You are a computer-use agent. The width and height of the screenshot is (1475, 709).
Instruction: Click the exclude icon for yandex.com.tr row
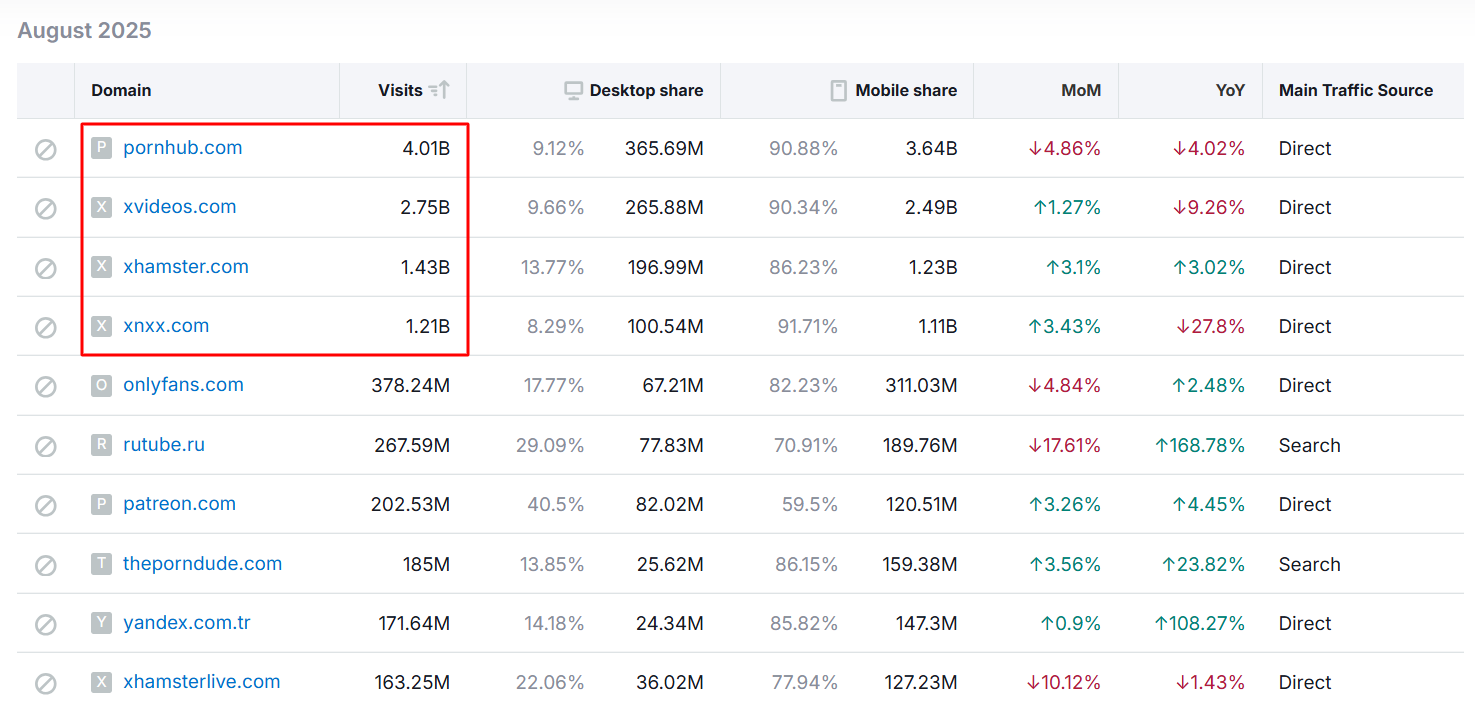46,624
